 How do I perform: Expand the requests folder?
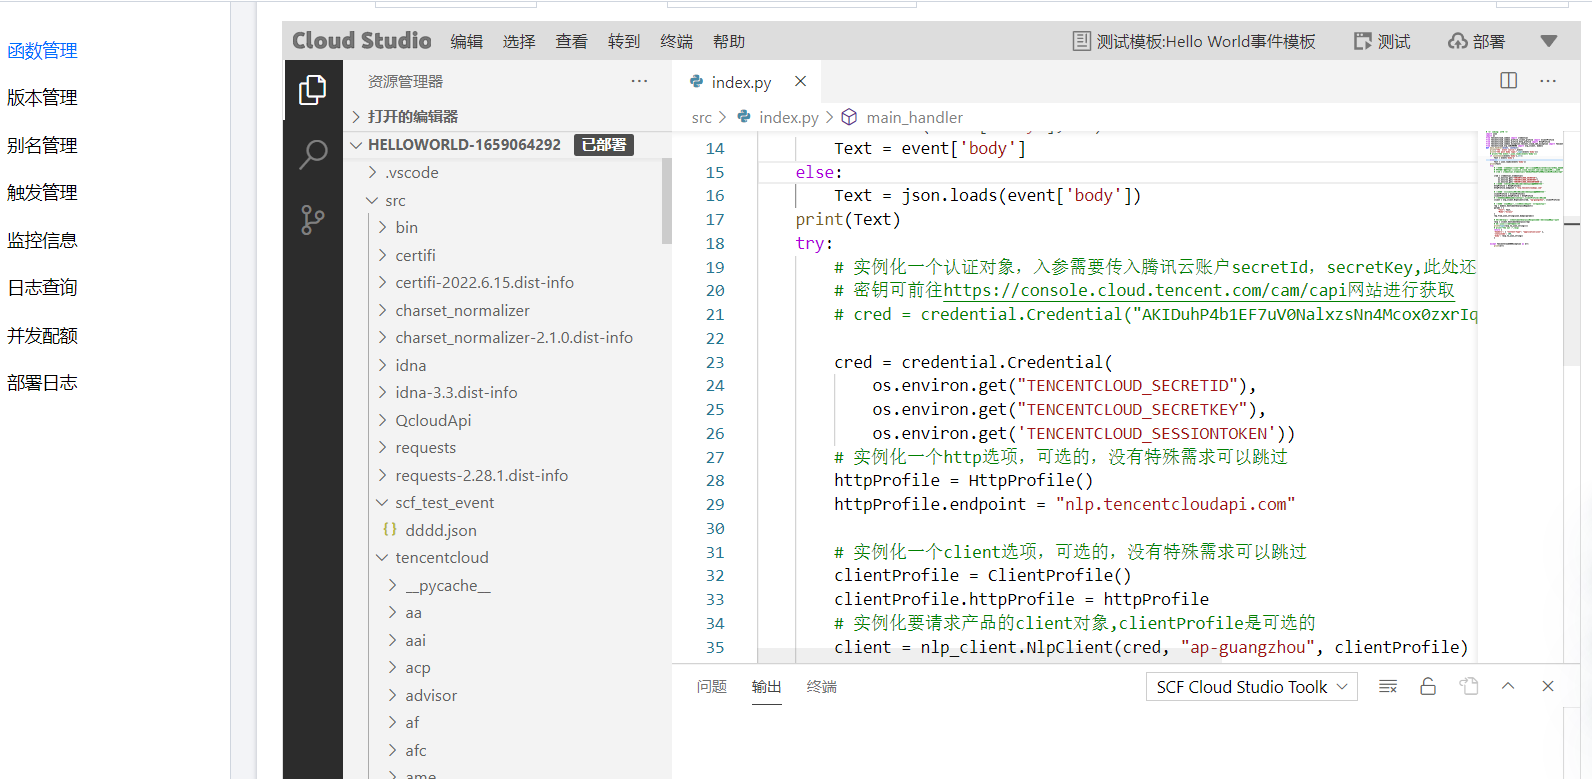click(x=383, y=447)
